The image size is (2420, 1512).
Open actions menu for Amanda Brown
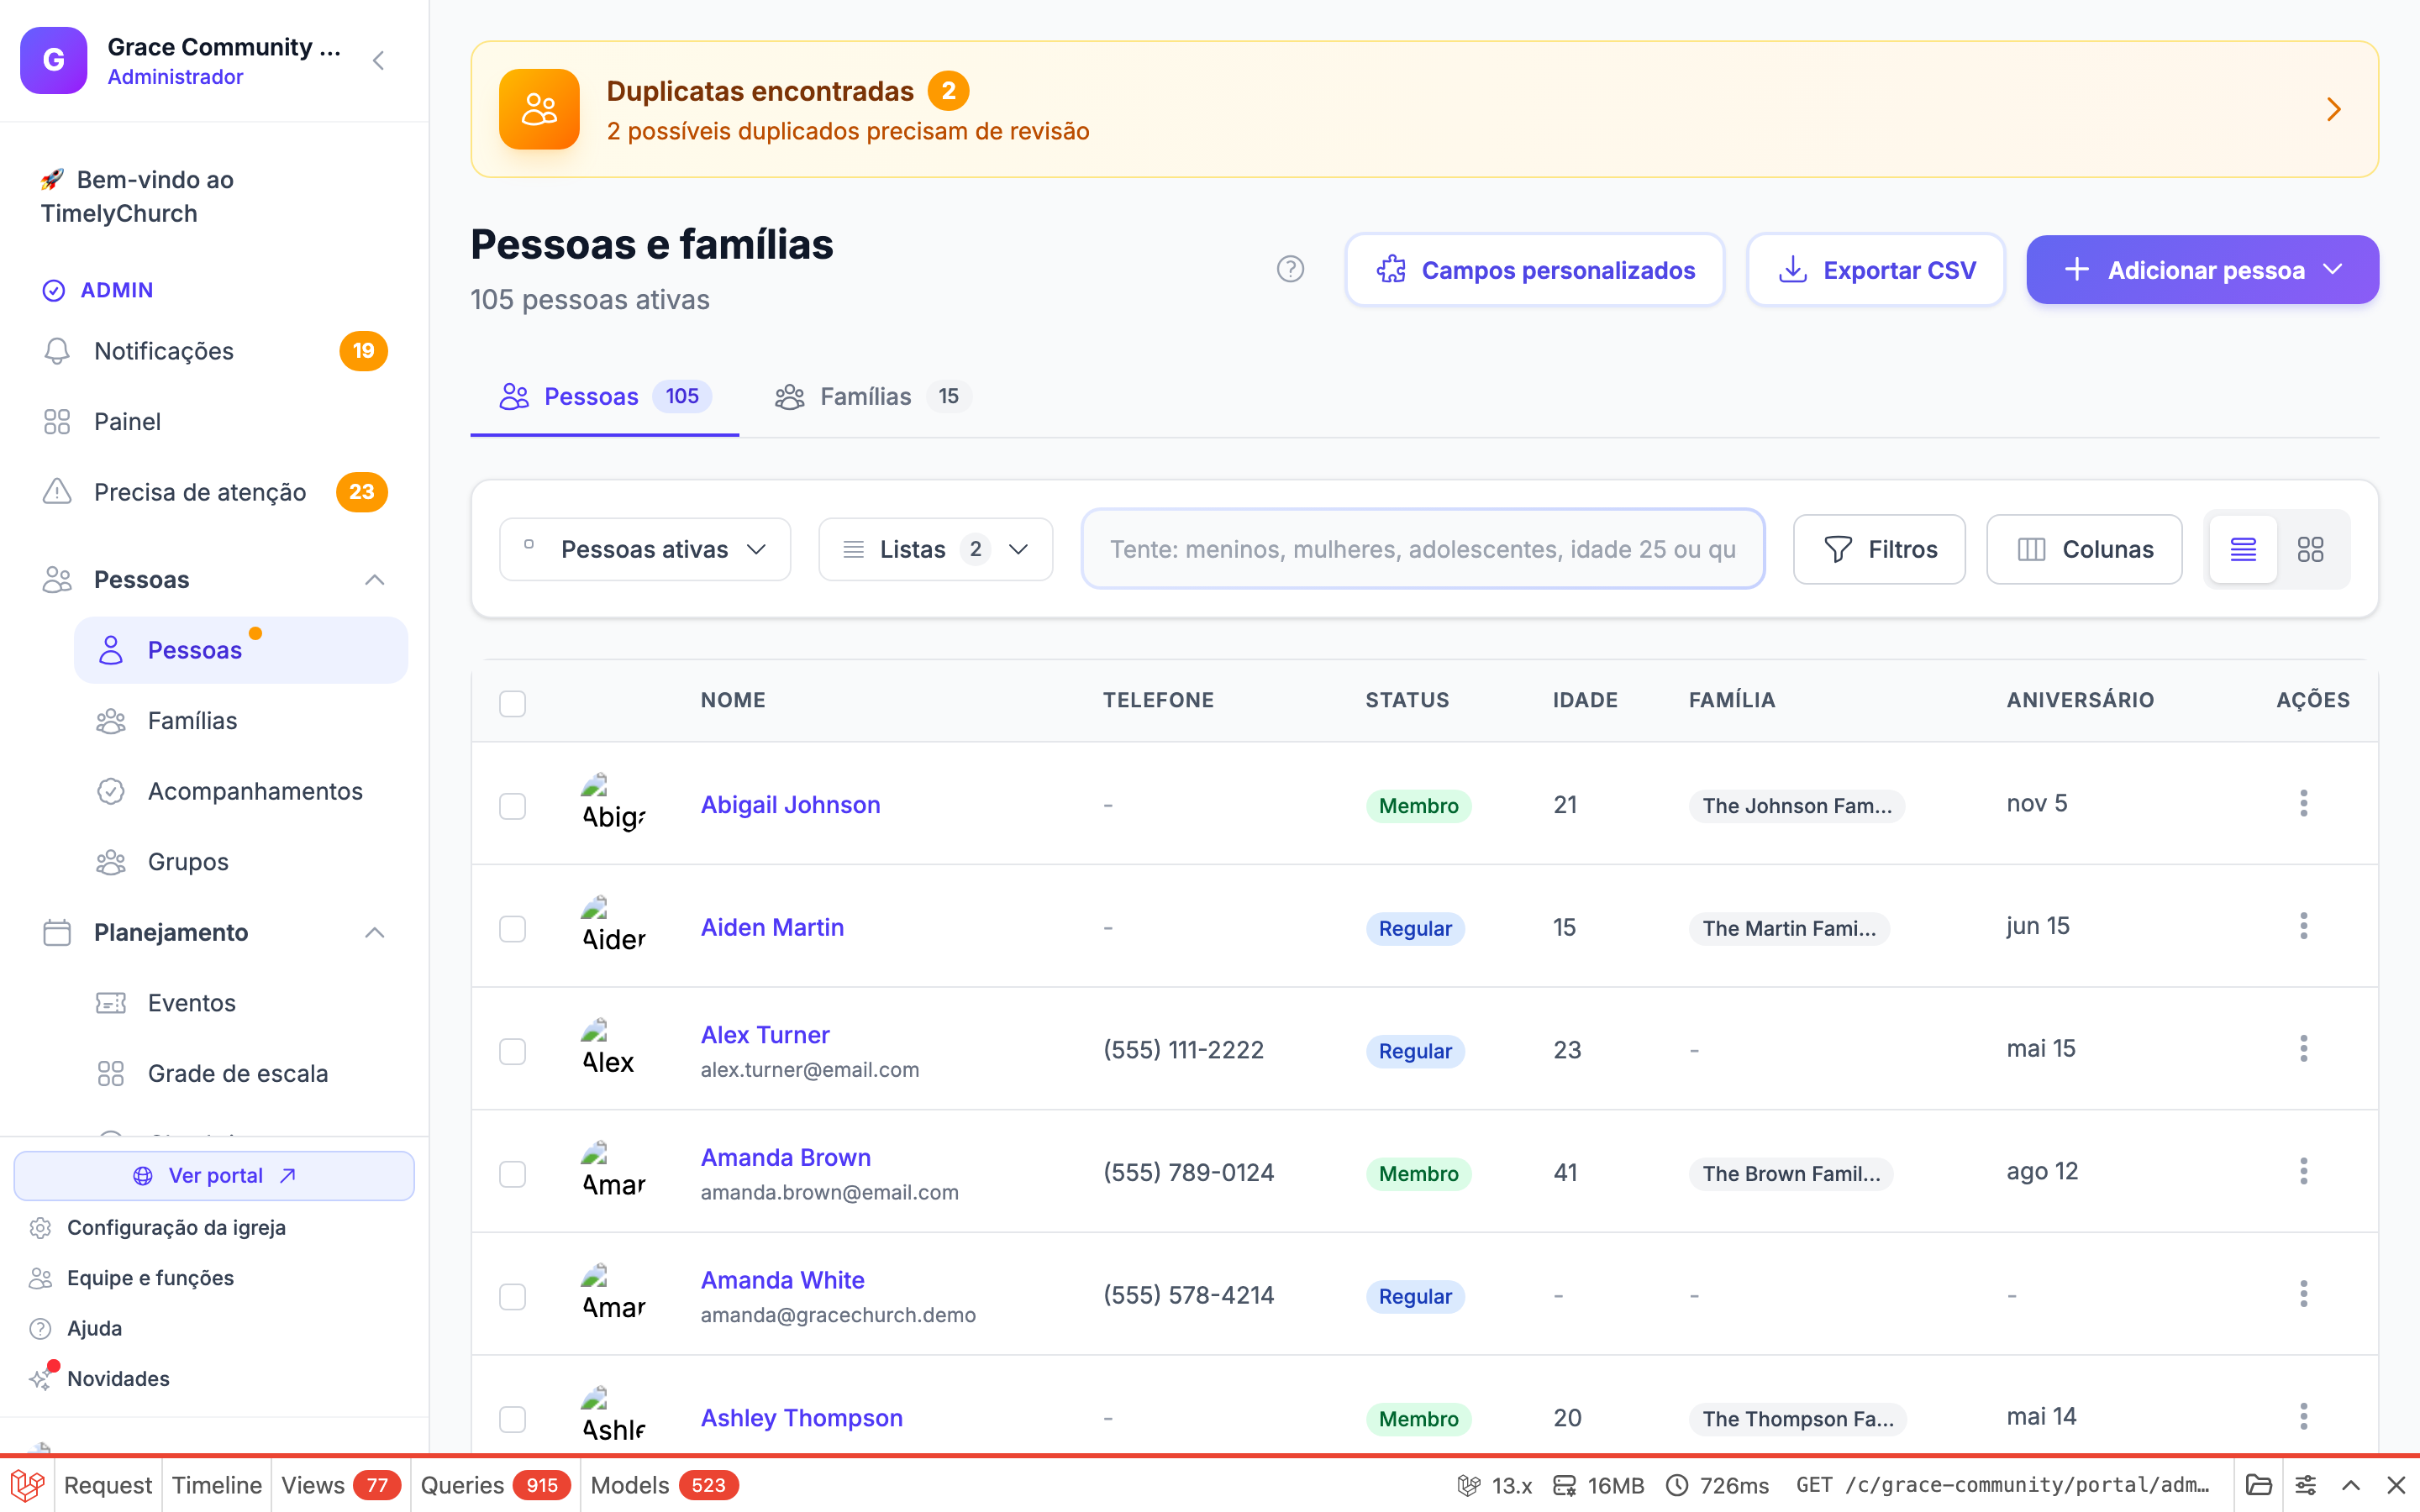[x=2303, y=1171]
